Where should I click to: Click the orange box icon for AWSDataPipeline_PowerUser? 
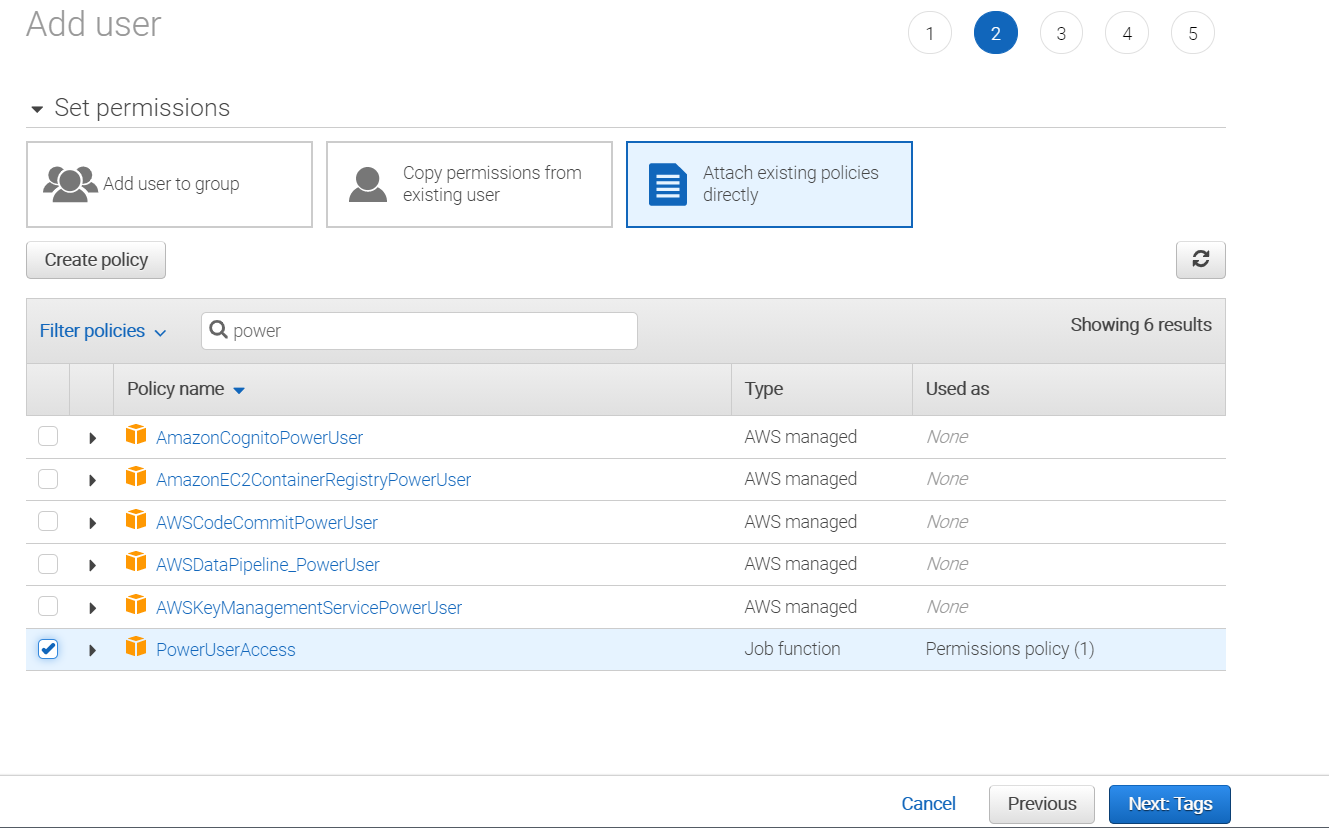(x=136, y=564)
